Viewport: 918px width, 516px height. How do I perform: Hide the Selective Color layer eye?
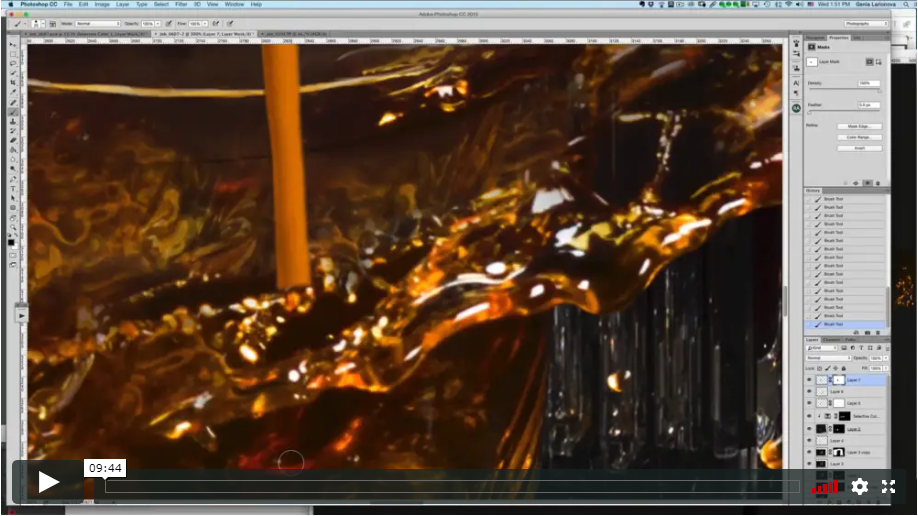point(809,416)
